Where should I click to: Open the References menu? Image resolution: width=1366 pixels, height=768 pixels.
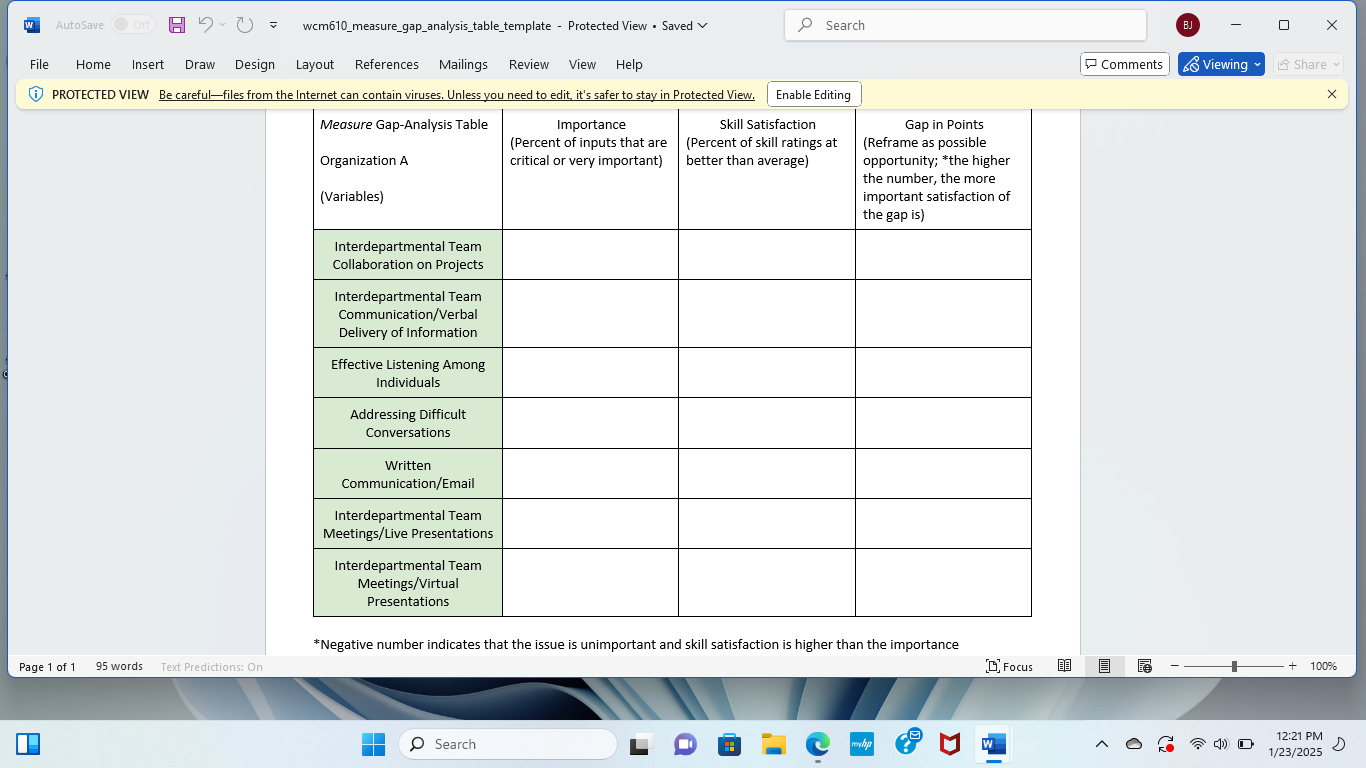point(387,64)
